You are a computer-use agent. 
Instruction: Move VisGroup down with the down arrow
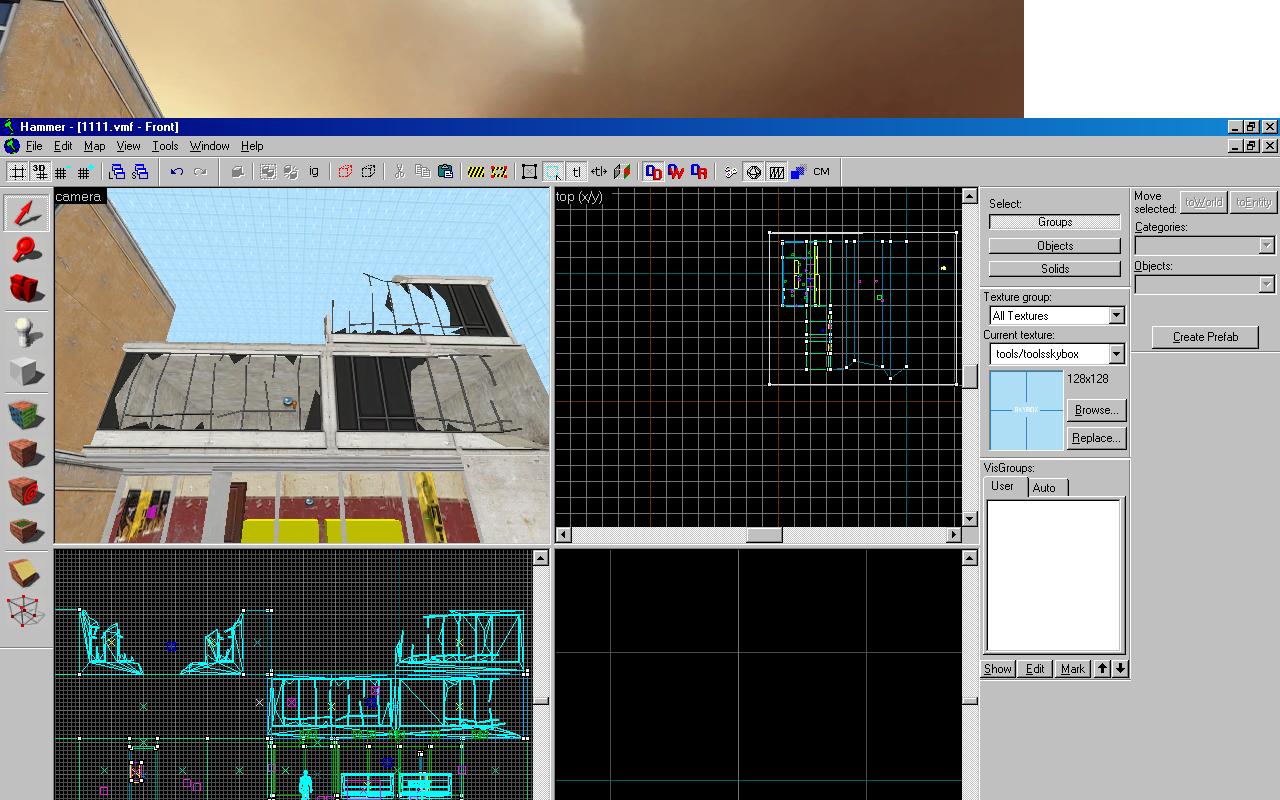[x=1120, y=669]
